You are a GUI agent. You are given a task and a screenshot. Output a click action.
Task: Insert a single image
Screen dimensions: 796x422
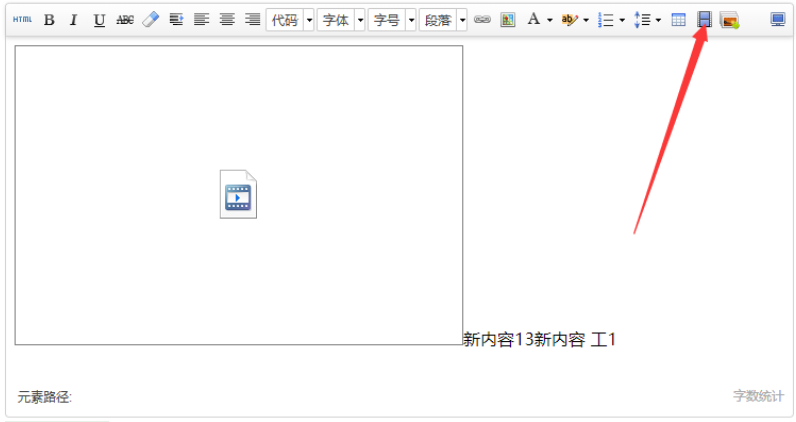(x=508, y=20)
